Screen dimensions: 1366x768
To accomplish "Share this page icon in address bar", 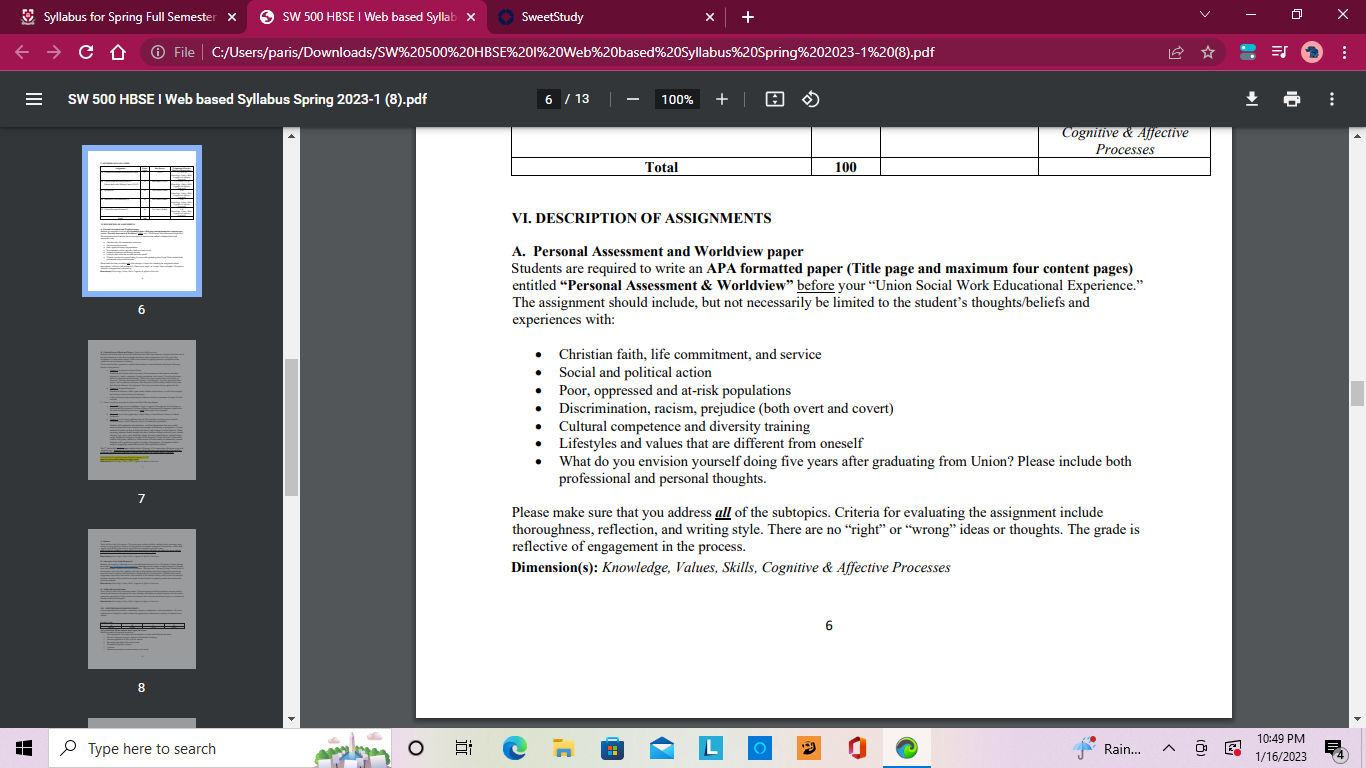I will click(x=1176, y=52).
